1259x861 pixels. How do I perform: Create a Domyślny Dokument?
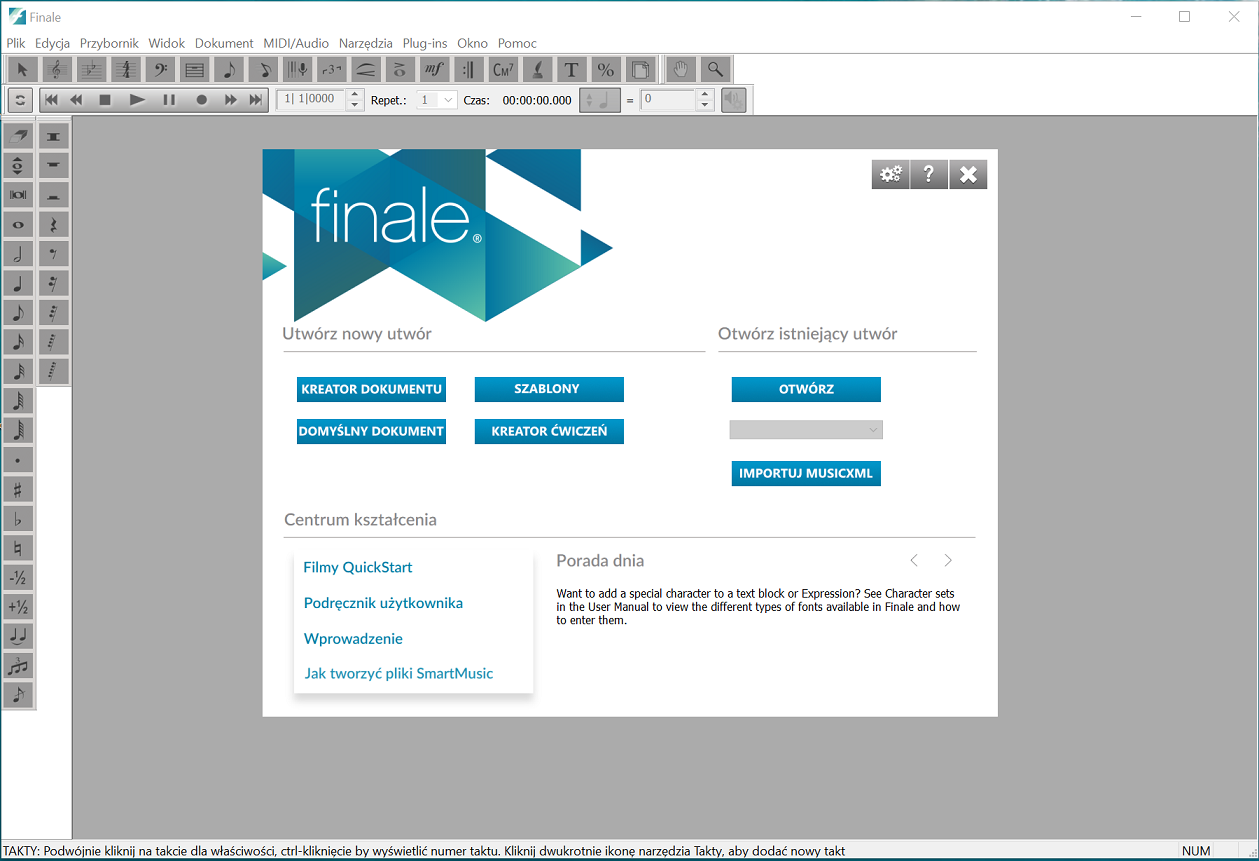click(371, 431)
